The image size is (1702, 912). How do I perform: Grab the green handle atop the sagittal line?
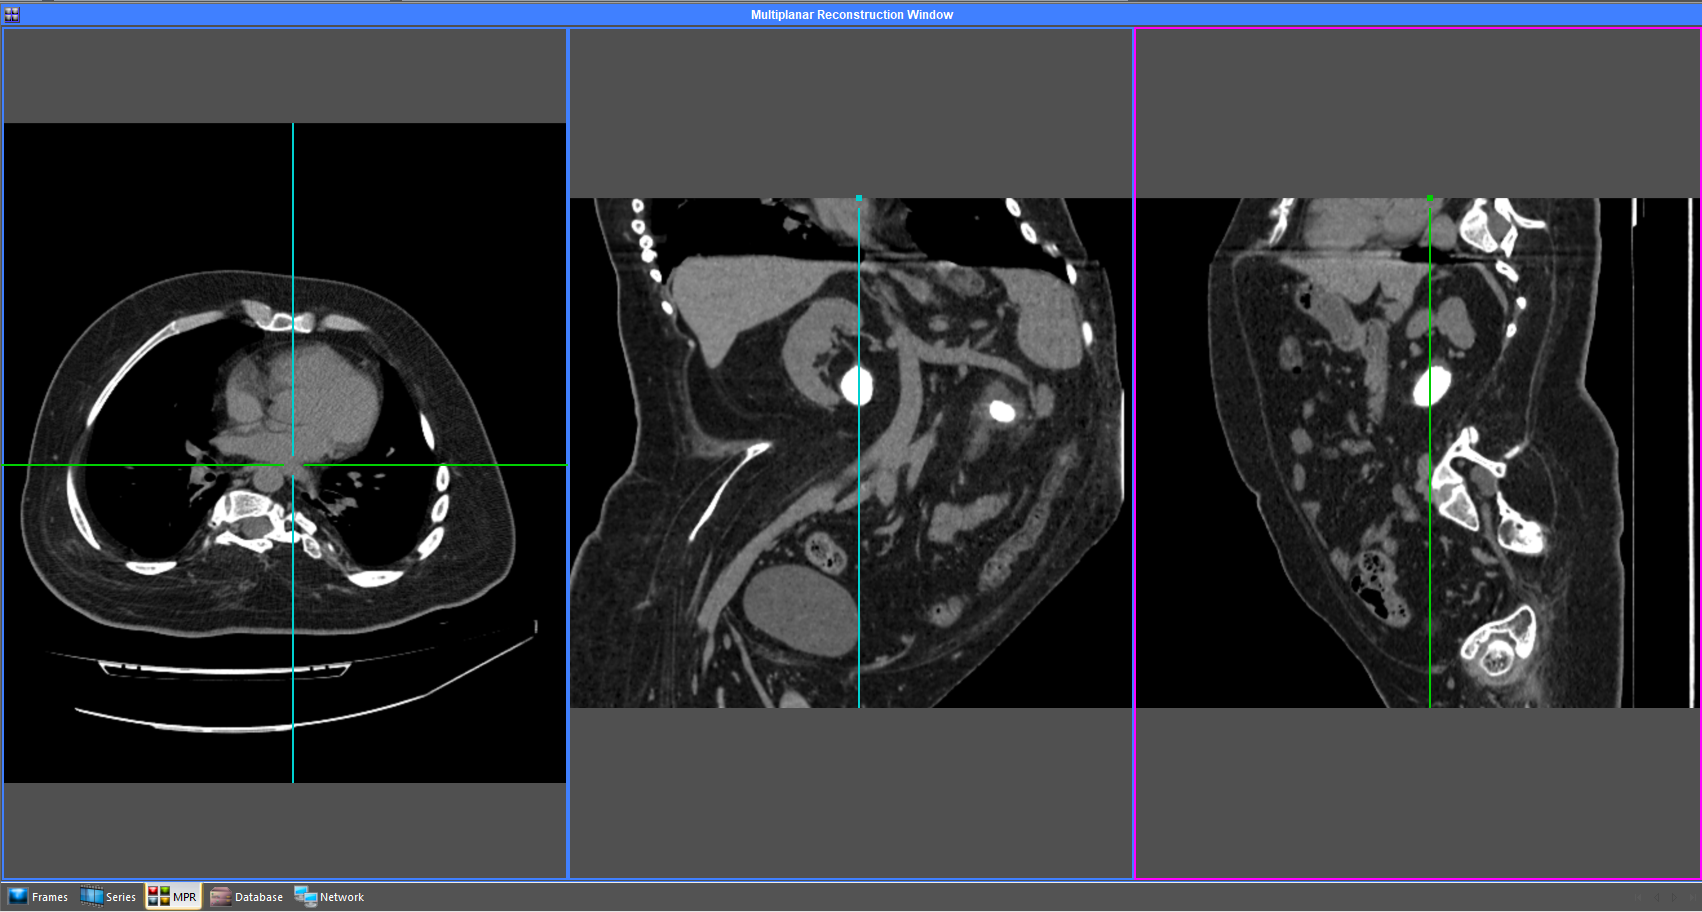click(x=1430, y=199)
